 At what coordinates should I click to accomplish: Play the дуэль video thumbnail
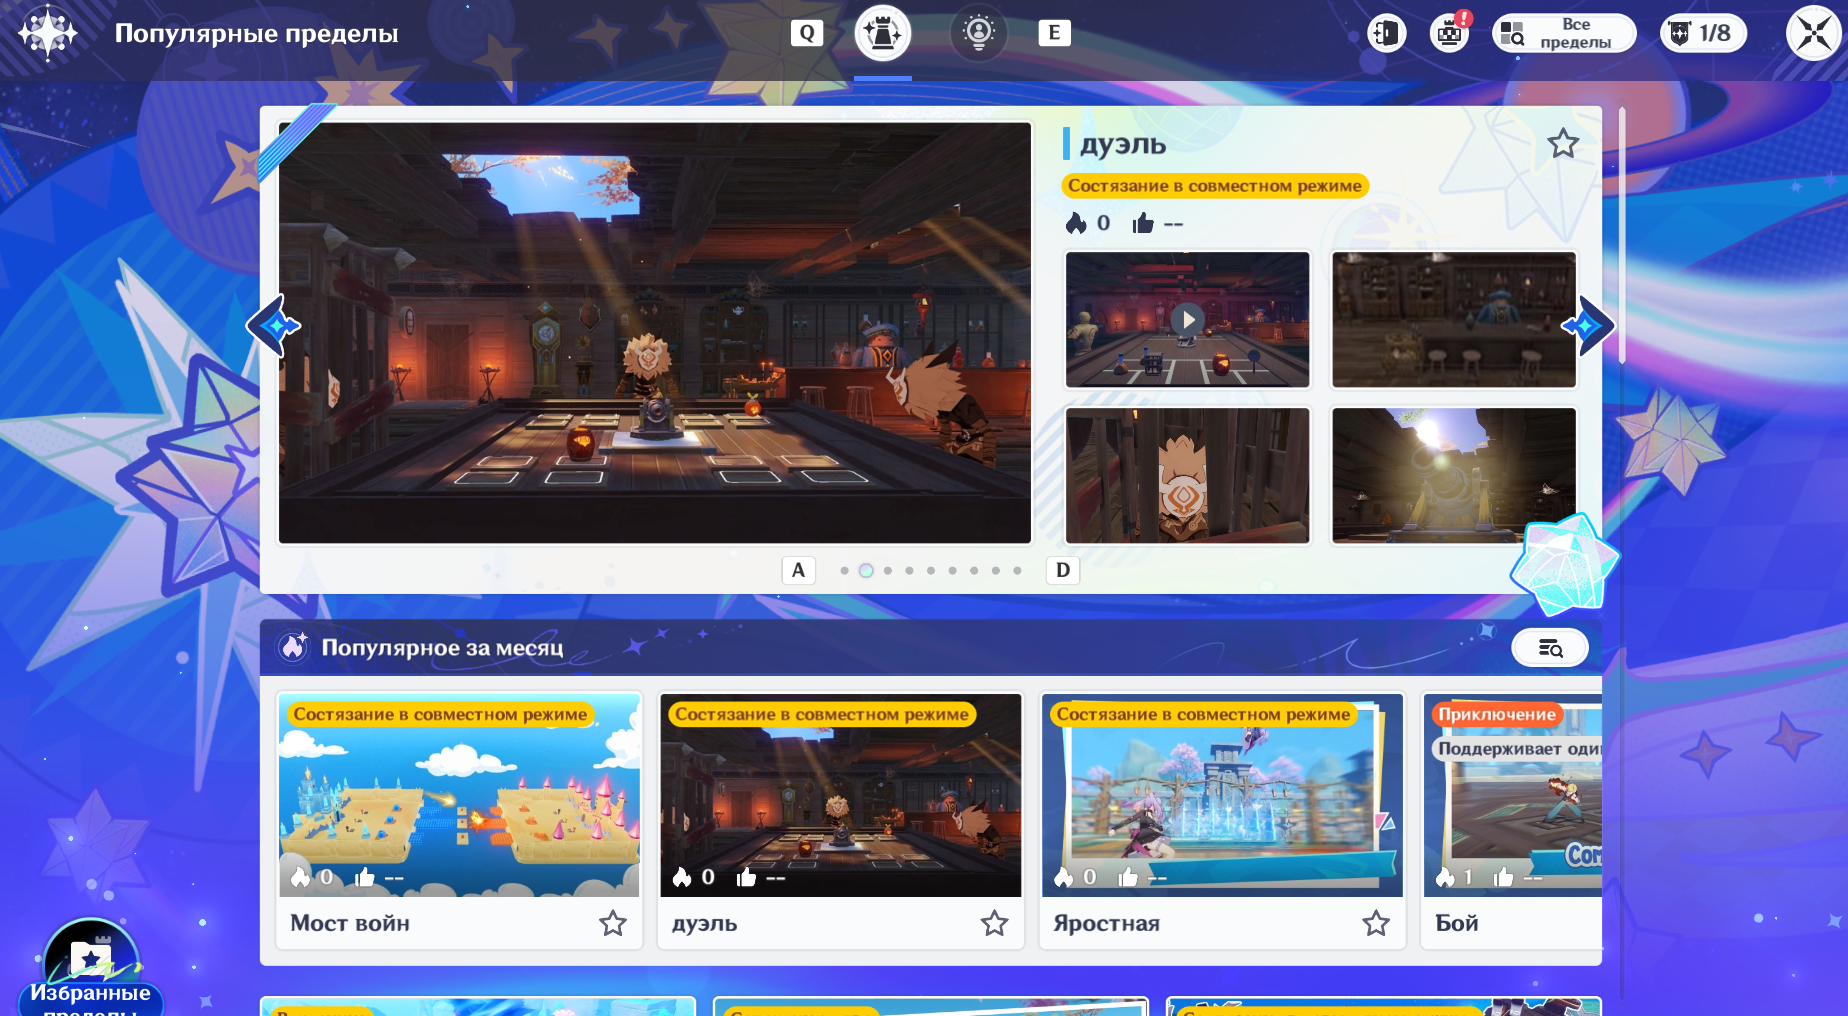1188,319
